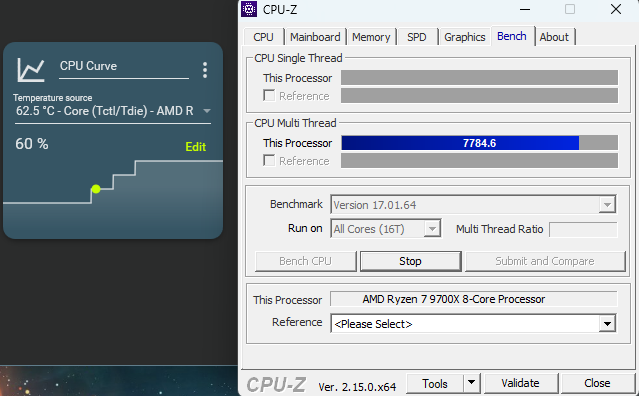
Task: Enable Single Thread Reference checkbox
Action: (x=269, y=95)
